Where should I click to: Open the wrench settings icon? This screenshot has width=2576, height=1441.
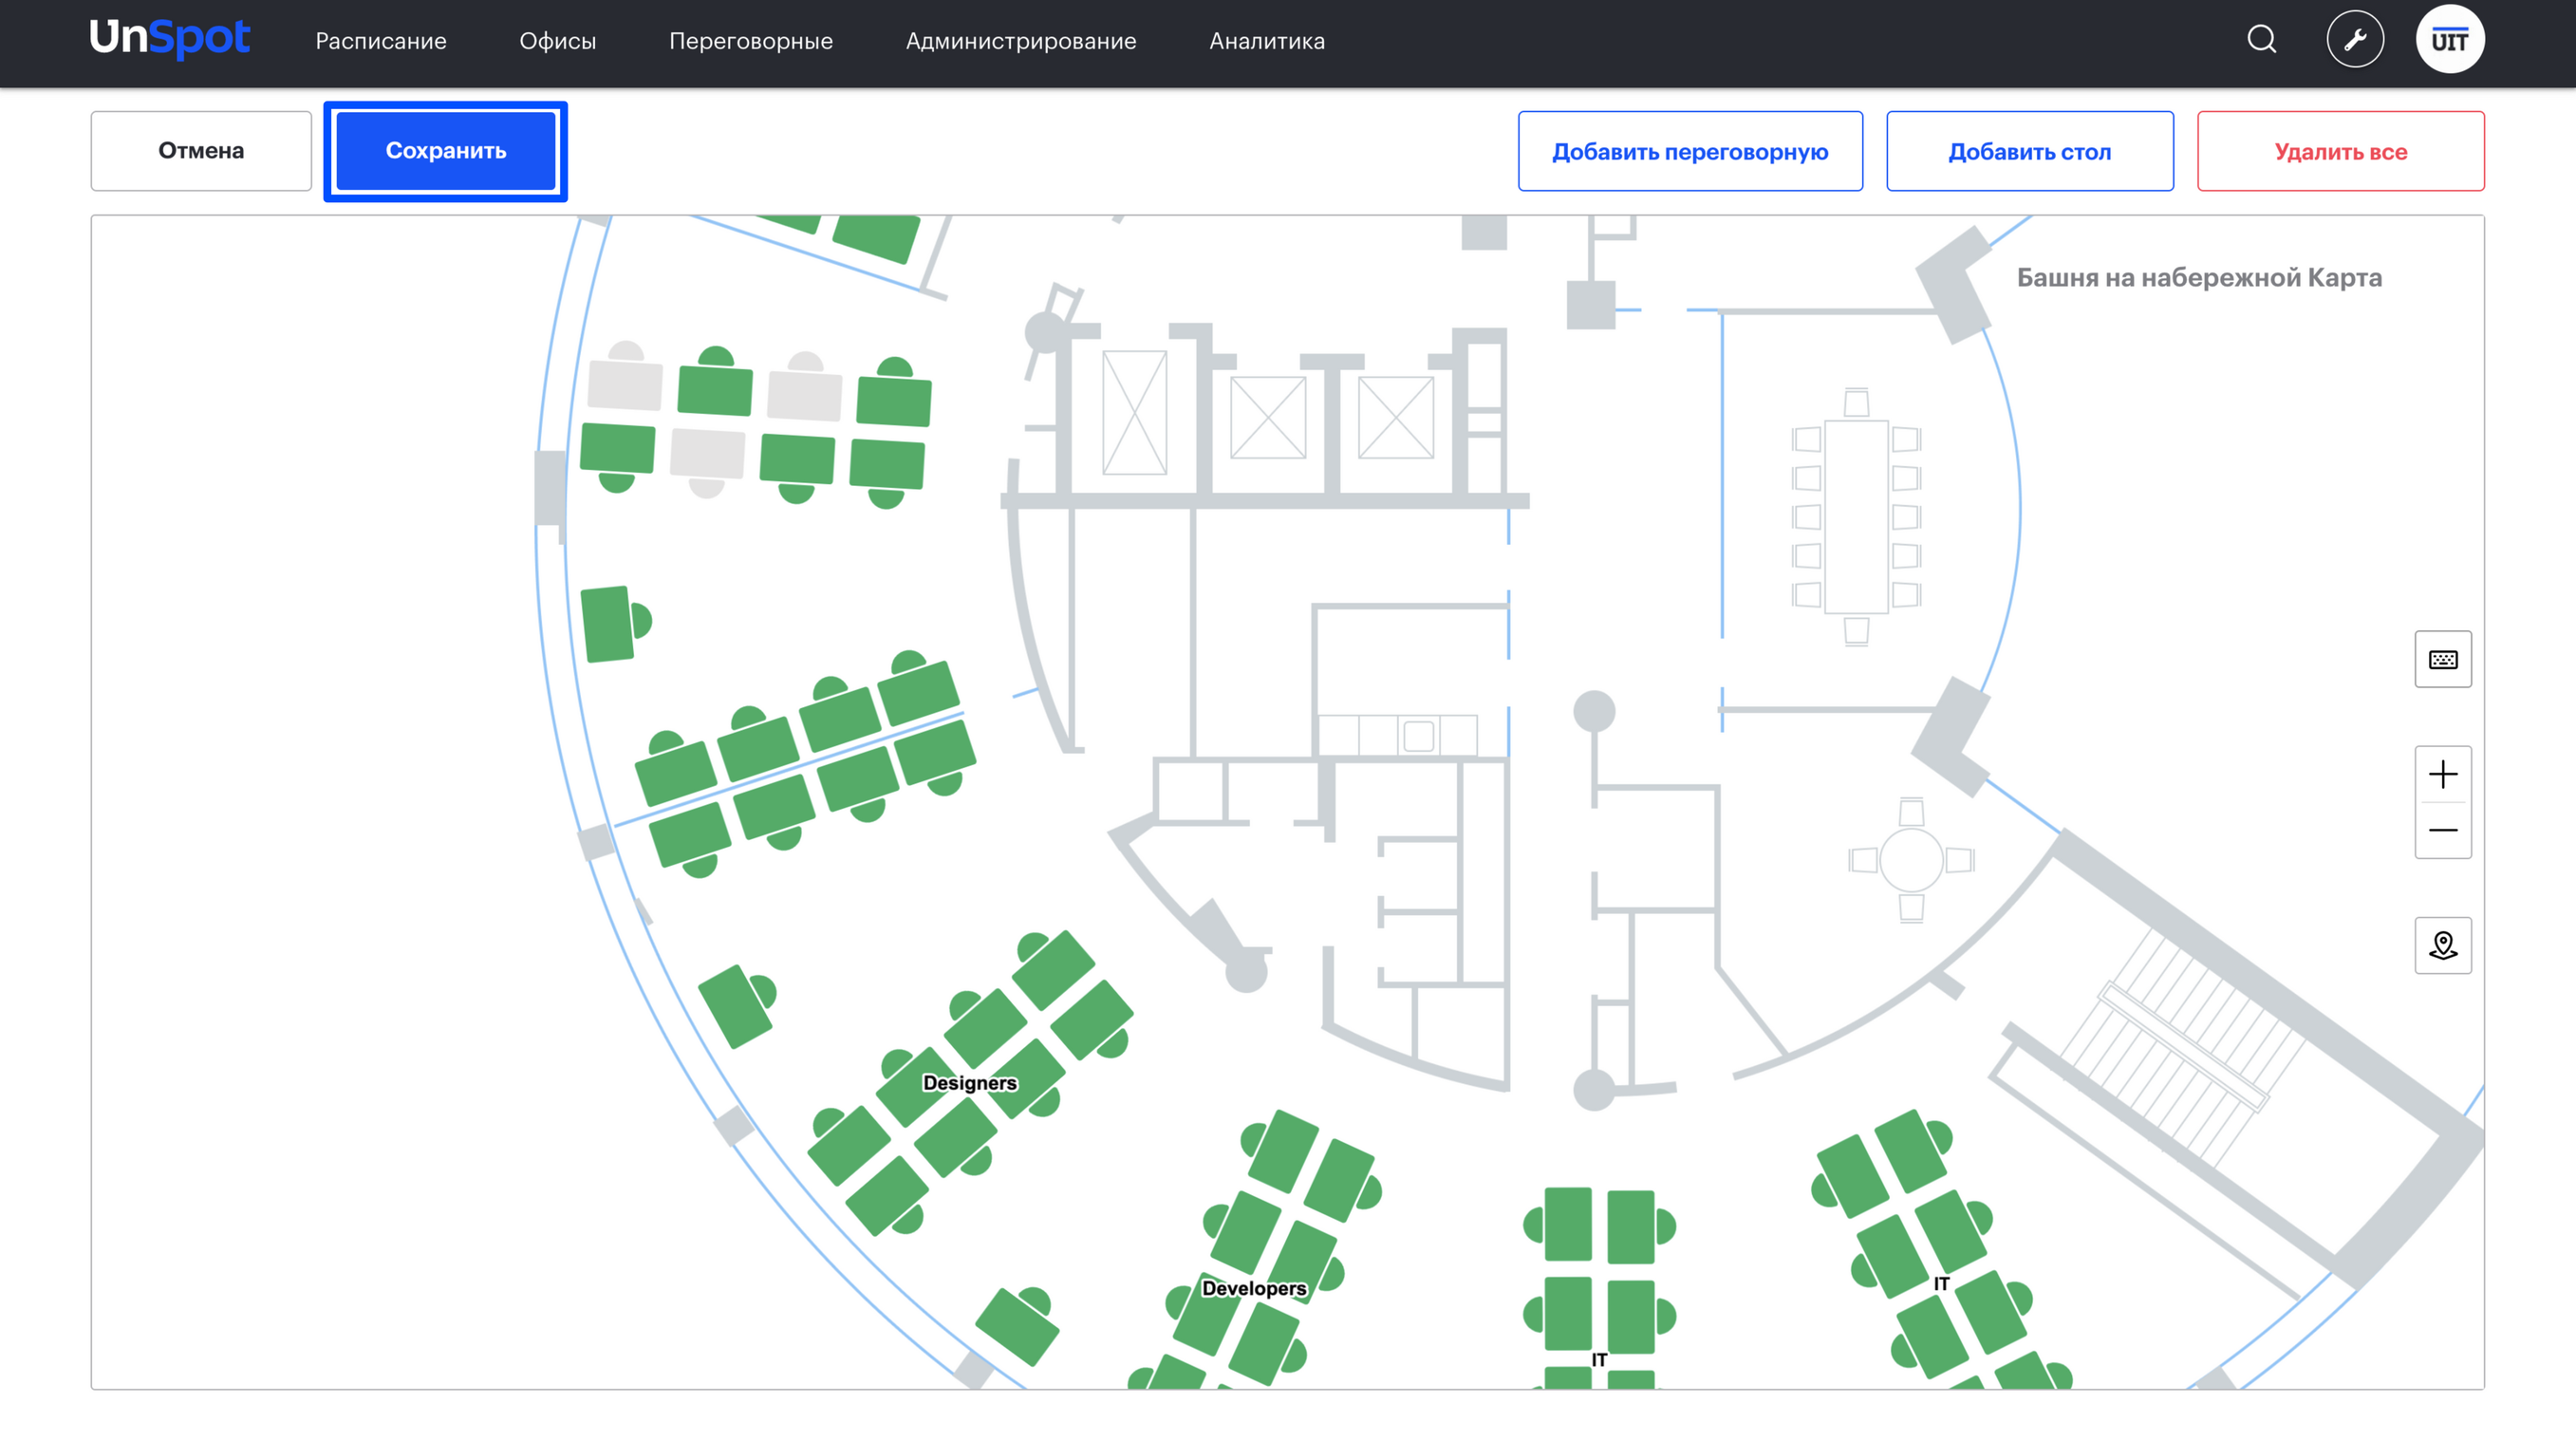tap(2355, 40)
